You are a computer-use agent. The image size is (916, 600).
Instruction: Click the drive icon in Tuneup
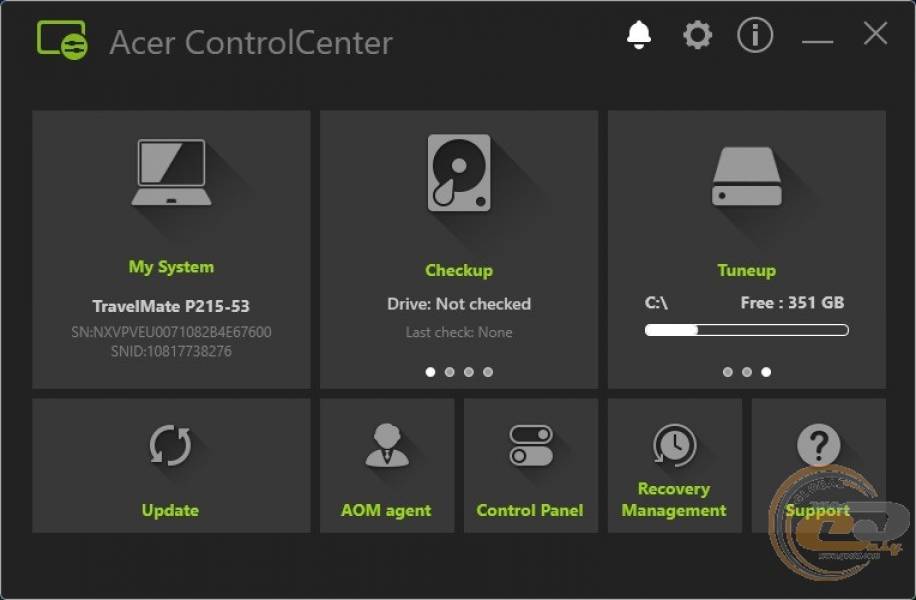pos(747,176)
